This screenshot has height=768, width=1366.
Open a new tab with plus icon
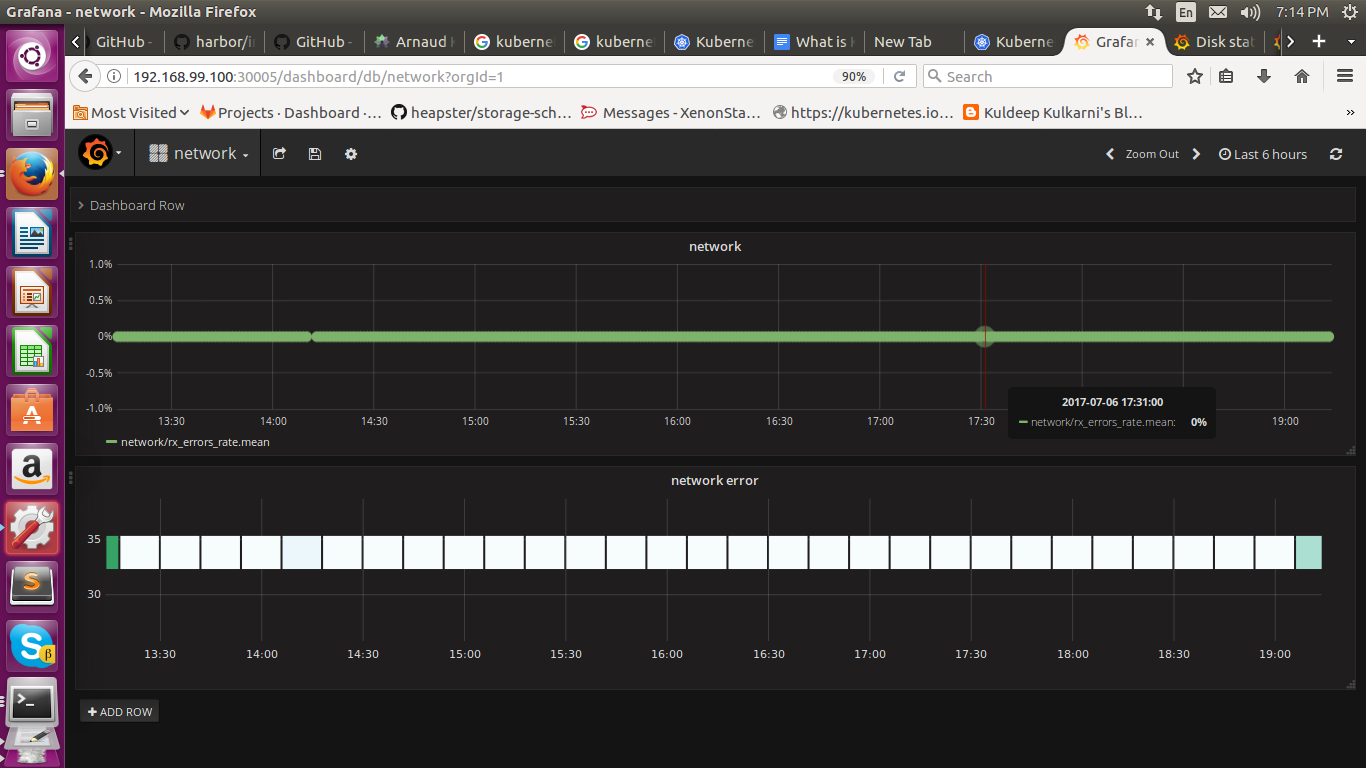click(x=1319, y=41)
